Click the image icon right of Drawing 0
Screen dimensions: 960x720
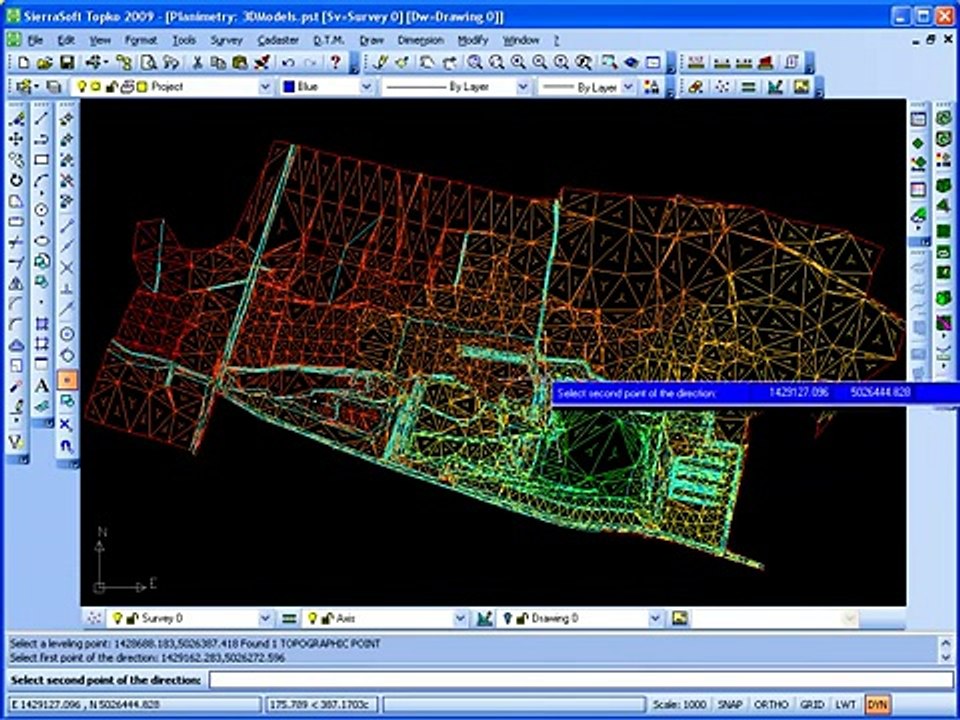pos(679,618)
